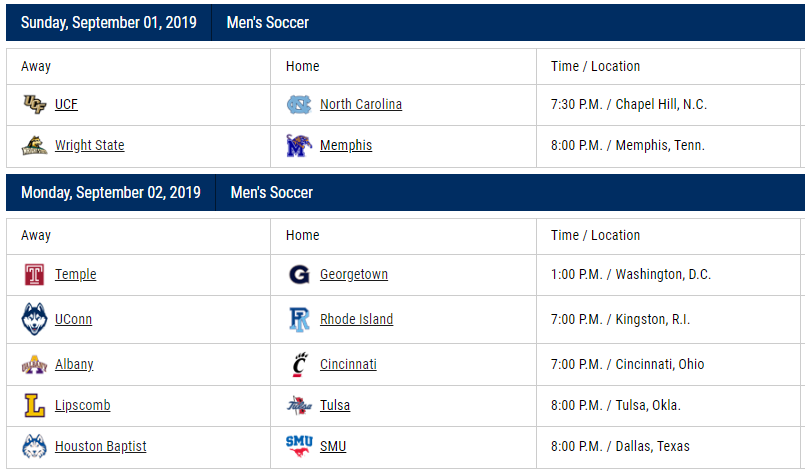Click the Rhode Island R logo
This screenshot has height=474, width=805.
pos(299,319)
